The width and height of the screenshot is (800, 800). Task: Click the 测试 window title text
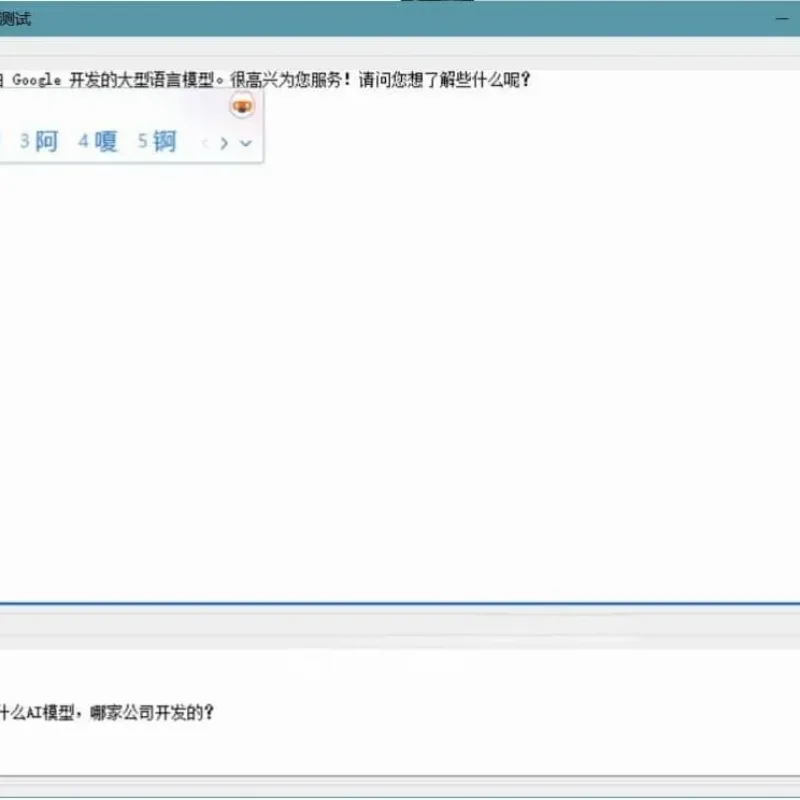point(15,19)
